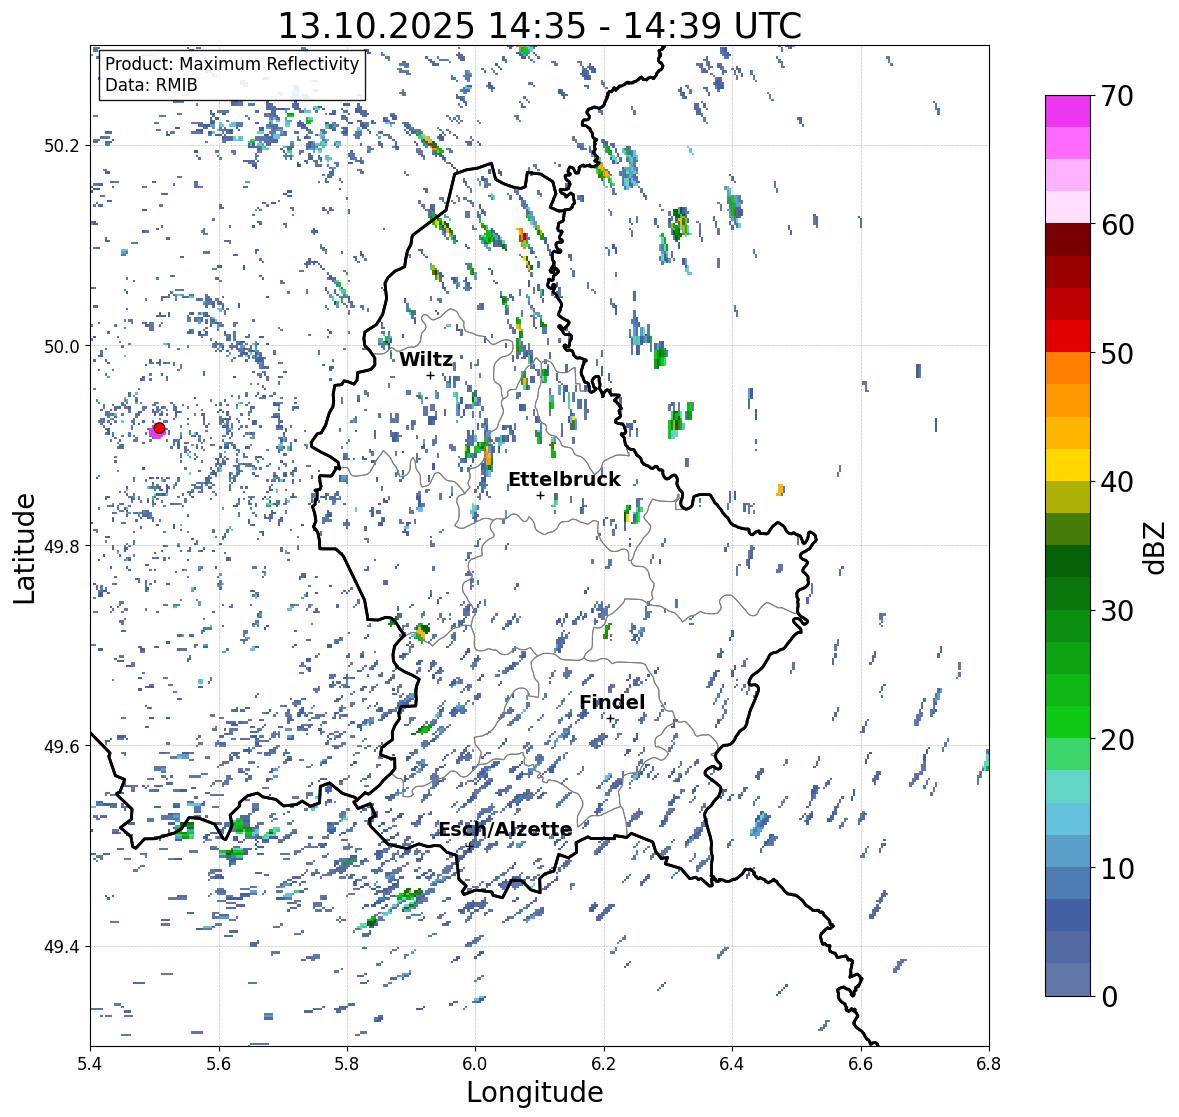Pick the orange colorbar segment below 50
The width and height of the screenshot is (1179, 1117).
click(x=1068, y=368)
